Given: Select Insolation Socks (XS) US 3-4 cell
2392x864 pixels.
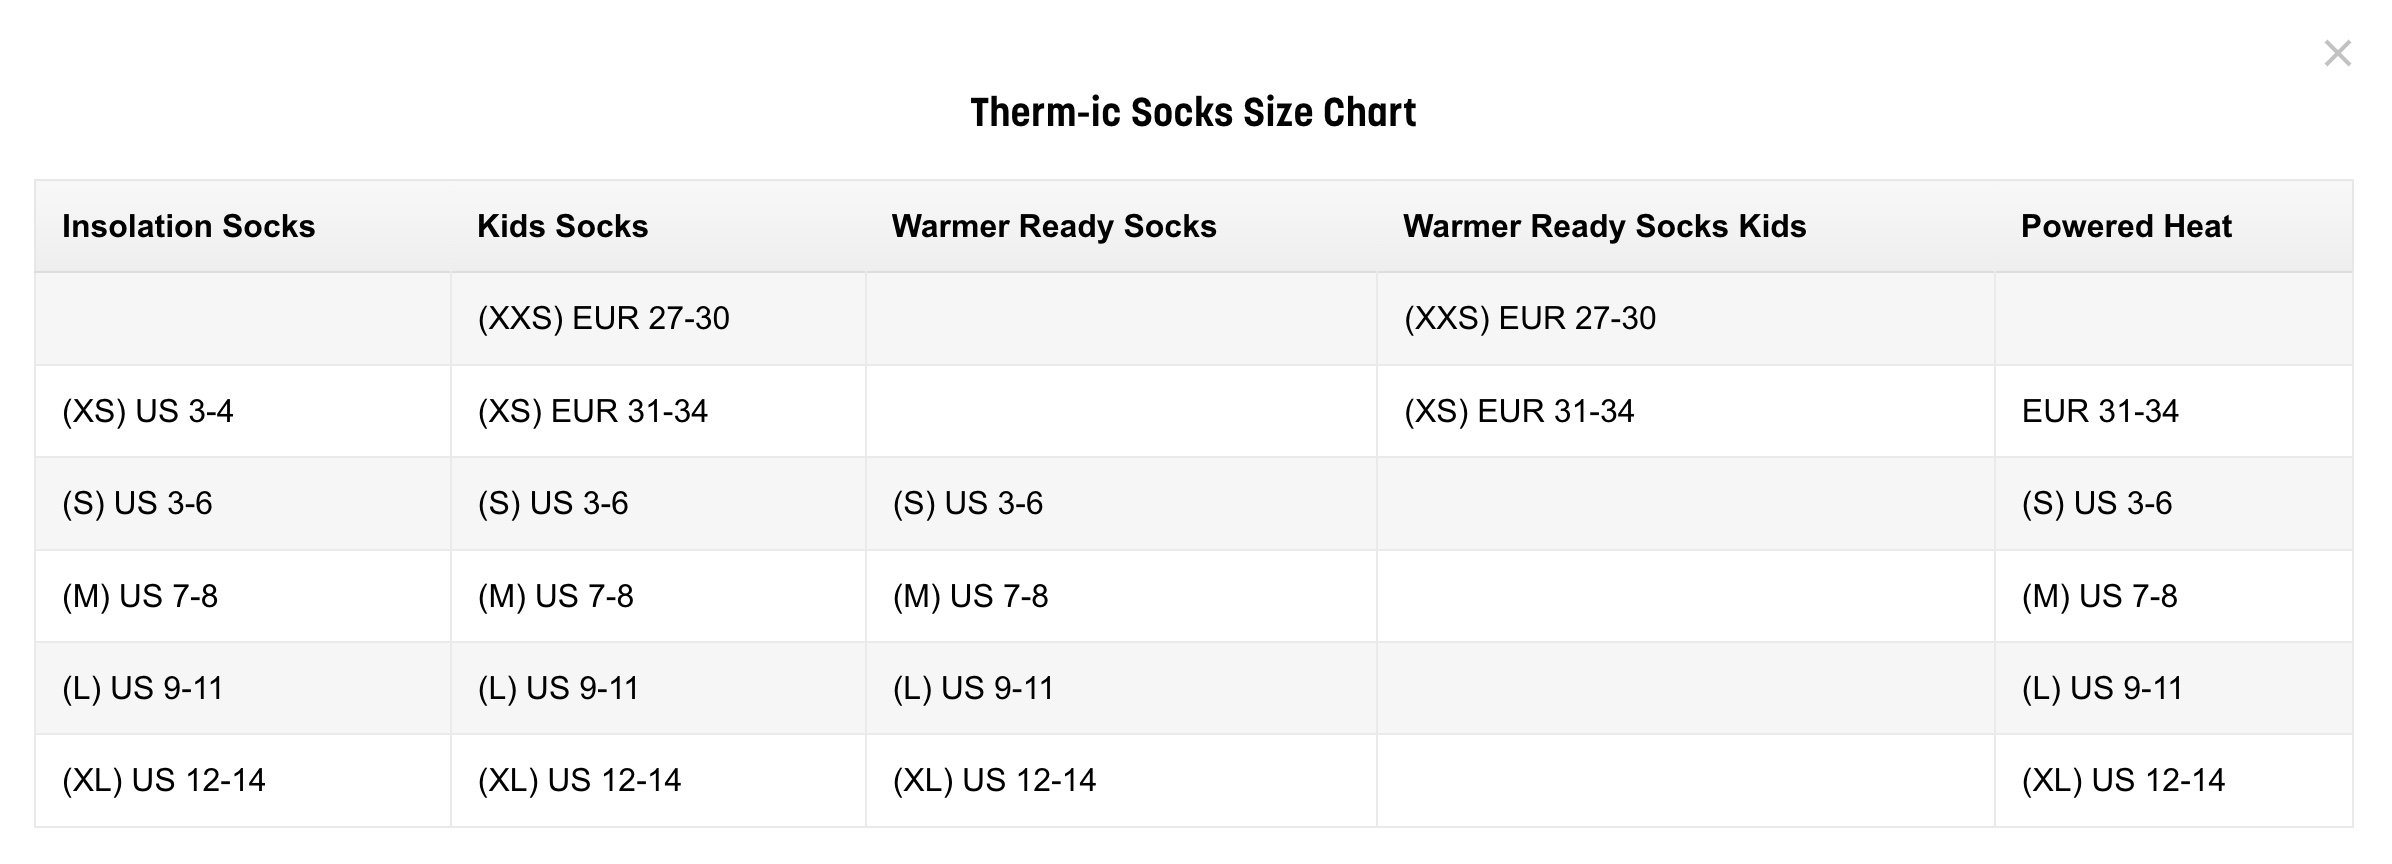Looking at the screenshot, I should click(148, 411).
